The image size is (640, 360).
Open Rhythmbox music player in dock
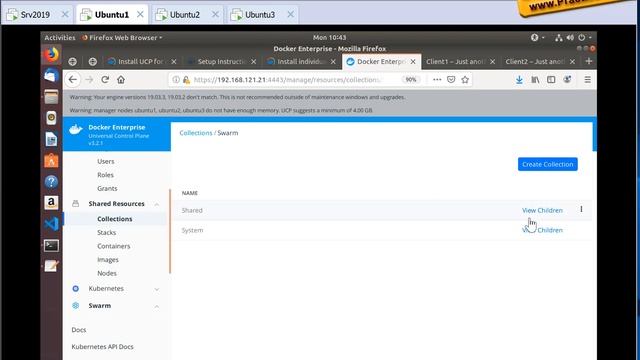(51, 118)
